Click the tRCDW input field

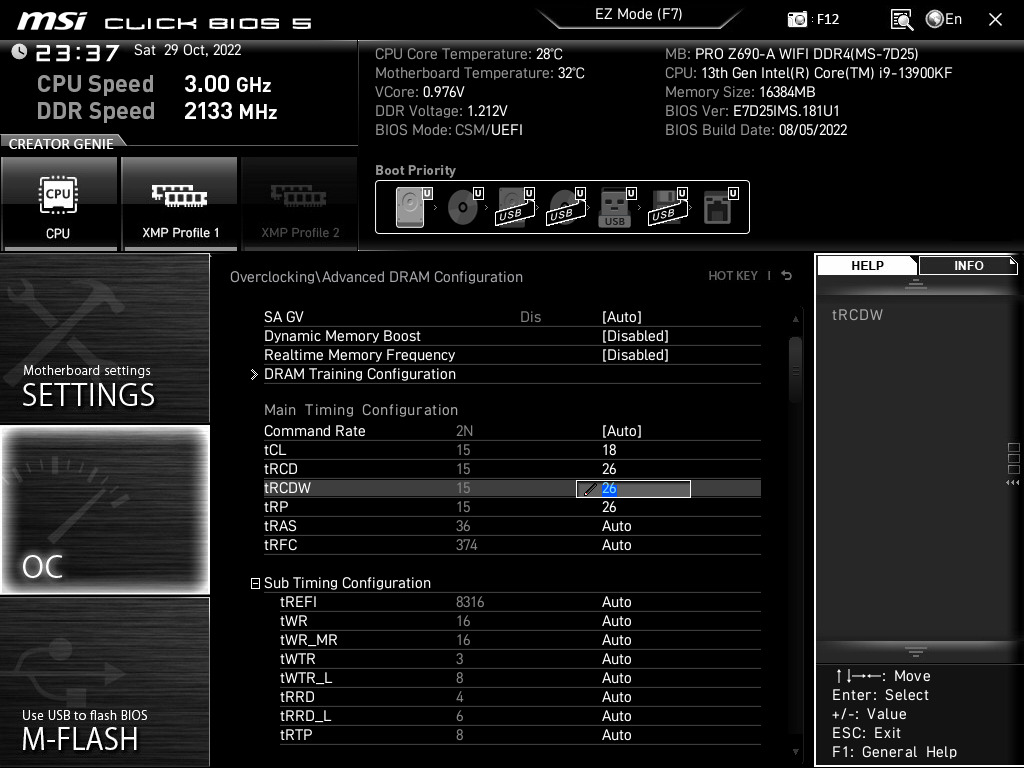[x=633, y=488]
